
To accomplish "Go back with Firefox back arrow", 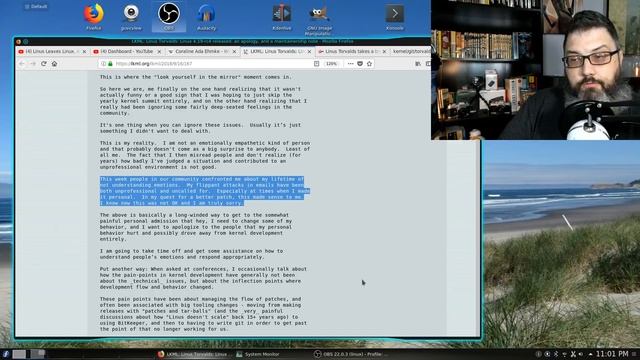I will (x=22, y=64).
